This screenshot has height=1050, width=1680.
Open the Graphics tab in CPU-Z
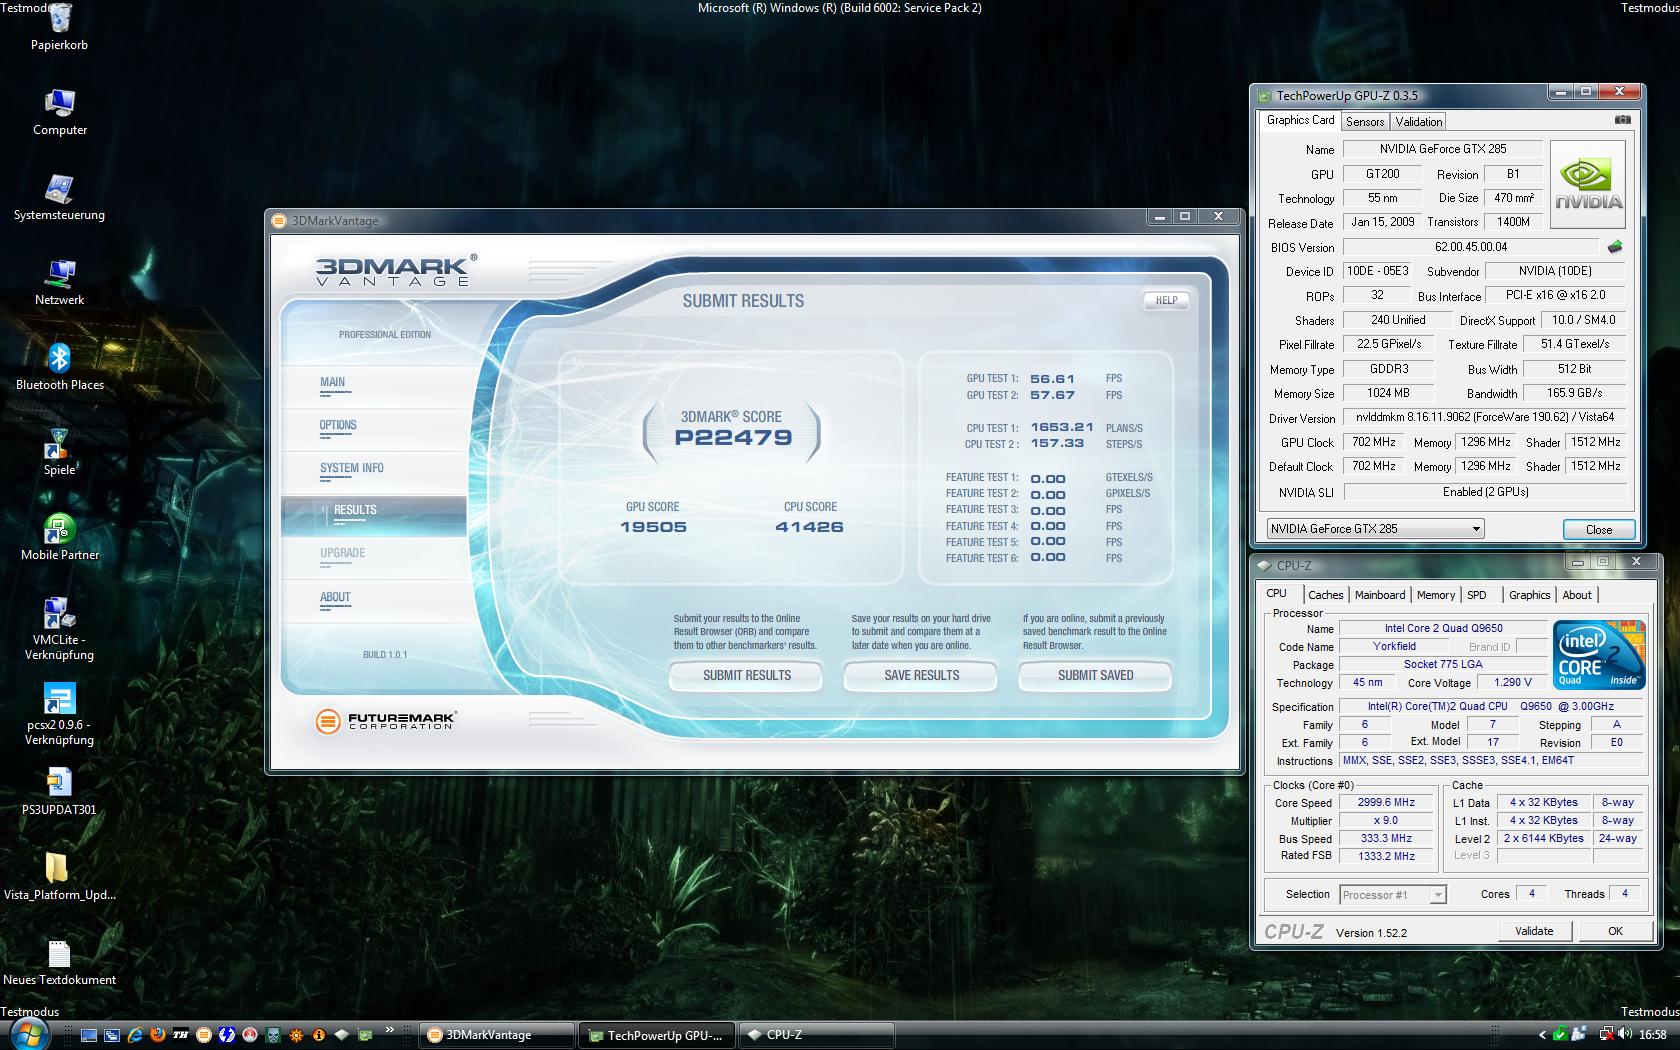1529,595
